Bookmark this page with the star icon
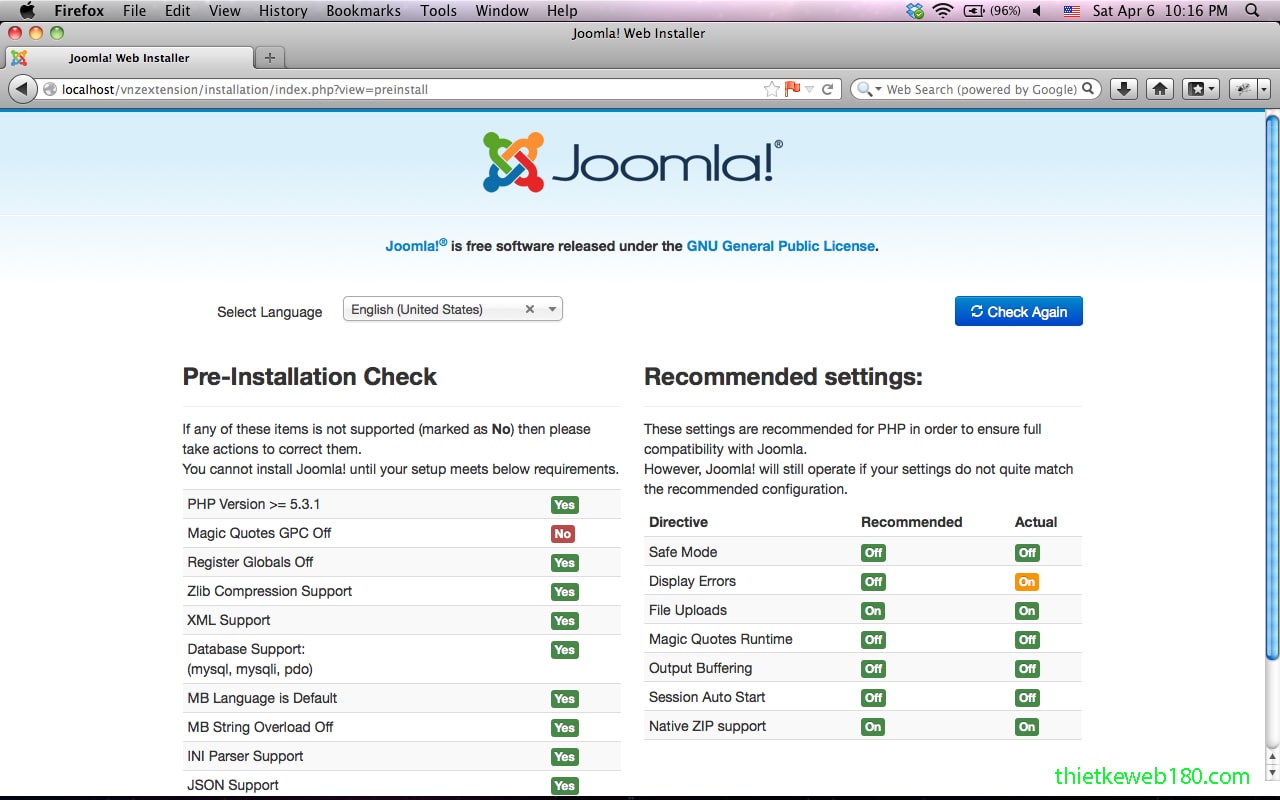This screenshot has height=800, width=1280. point(770,89)
